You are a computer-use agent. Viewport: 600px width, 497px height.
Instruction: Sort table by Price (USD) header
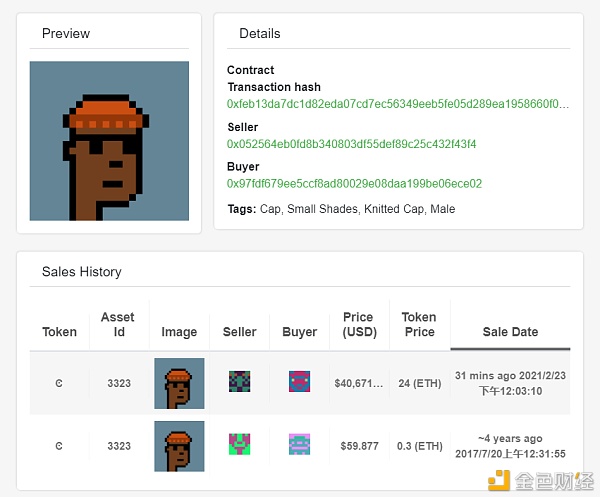pyautogui.click(x=358, y=325)
